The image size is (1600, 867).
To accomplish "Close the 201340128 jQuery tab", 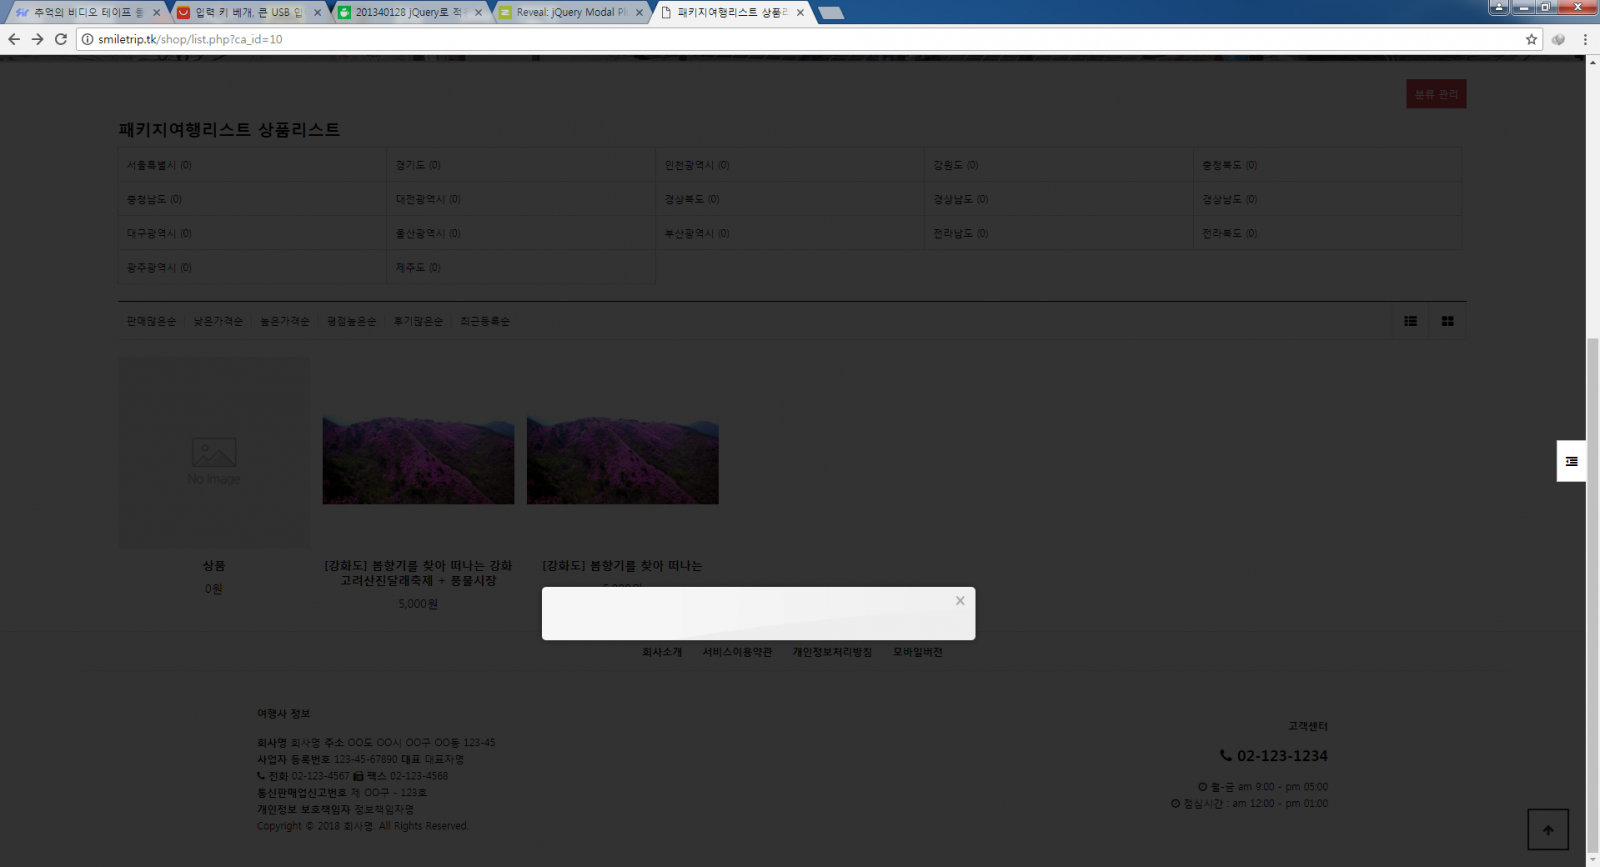I will click(x=478, y=12).
